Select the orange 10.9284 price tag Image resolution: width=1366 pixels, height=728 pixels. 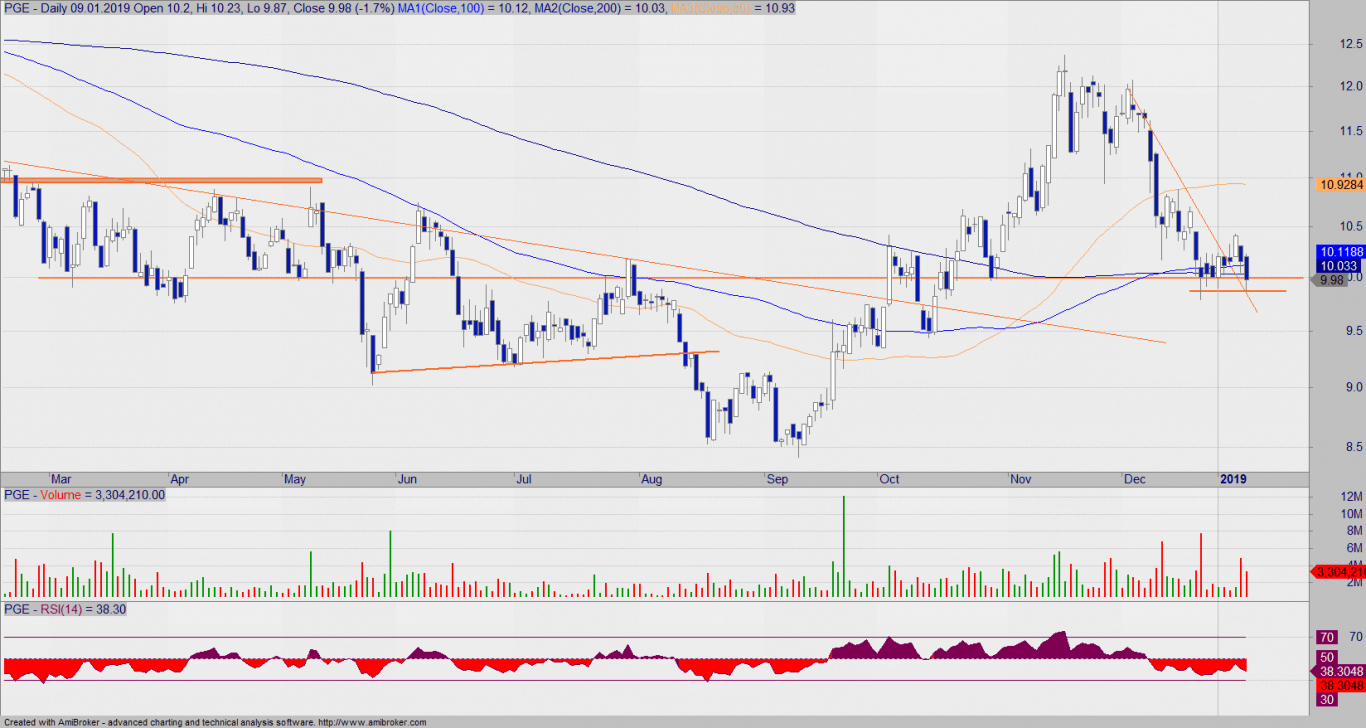pos(1339,185)
